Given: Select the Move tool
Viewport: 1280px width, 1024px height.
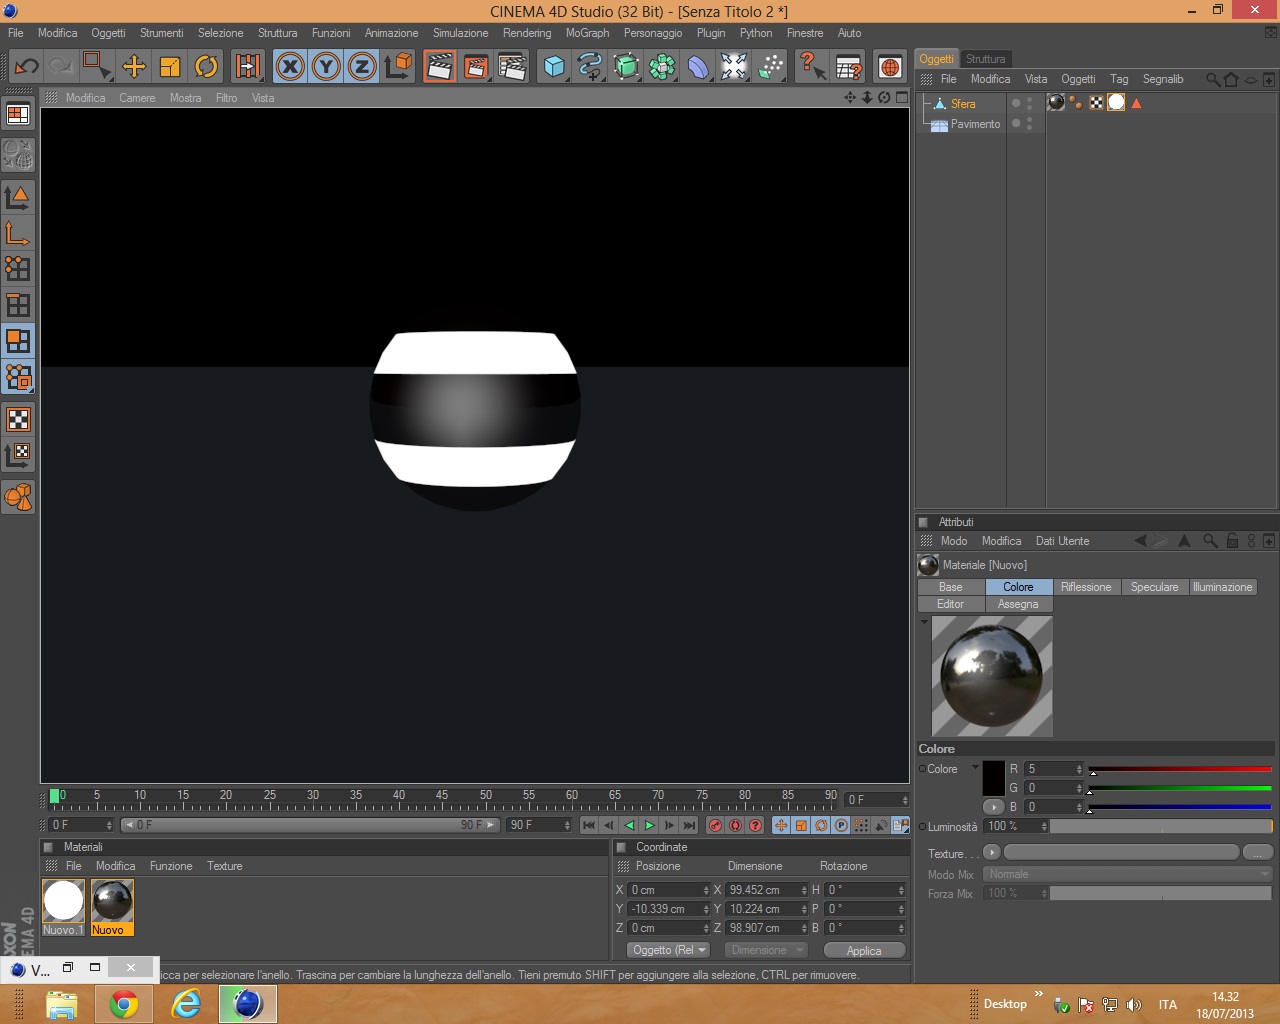Looking at the screenshot, I should 133,67.
